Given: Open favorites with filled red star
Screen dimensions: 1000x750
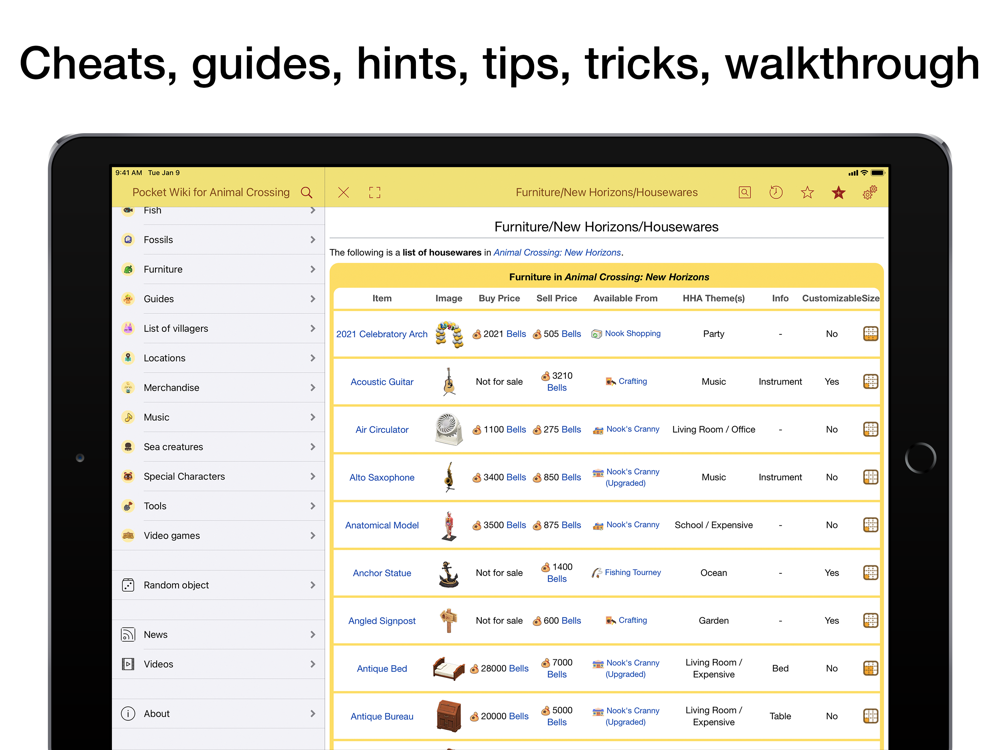Looking at the screenshot, I should point(839,193).
